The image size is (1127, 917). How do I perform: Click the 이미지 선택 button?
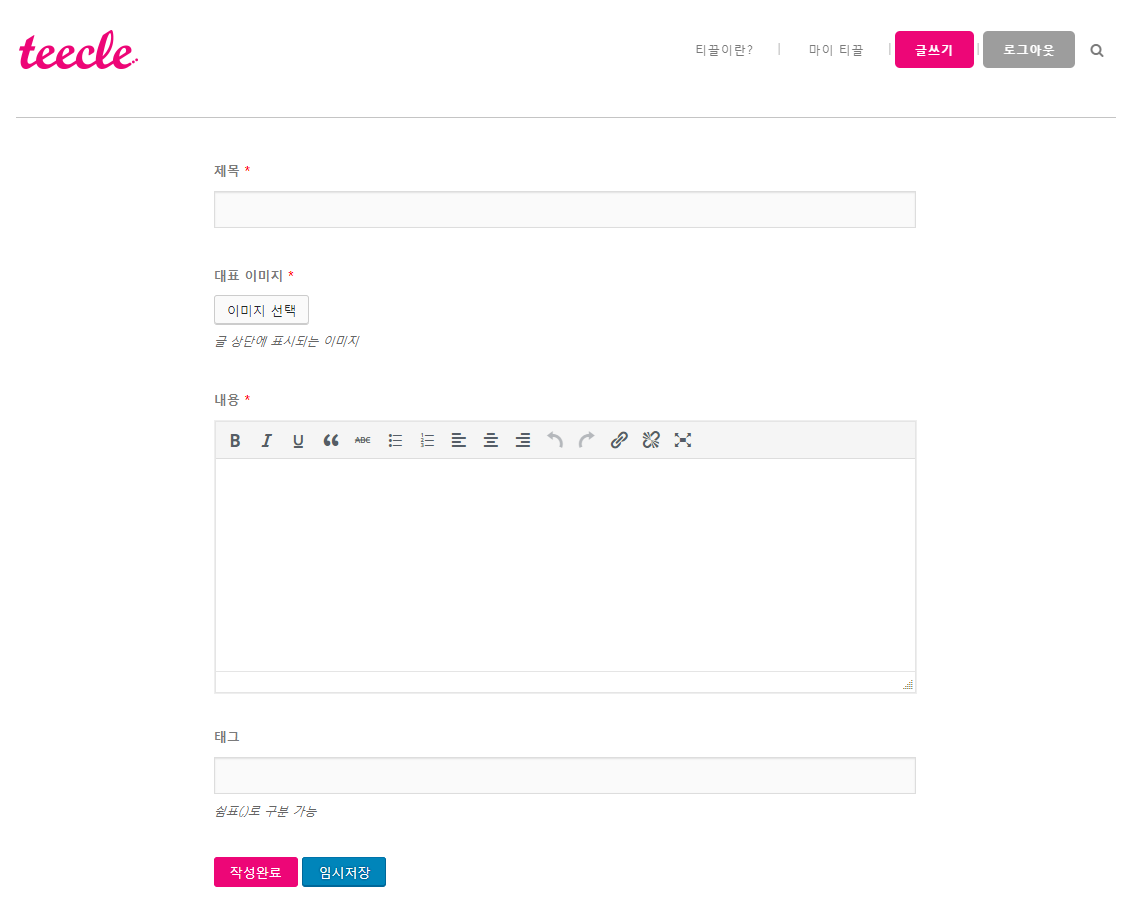(261, 310)
